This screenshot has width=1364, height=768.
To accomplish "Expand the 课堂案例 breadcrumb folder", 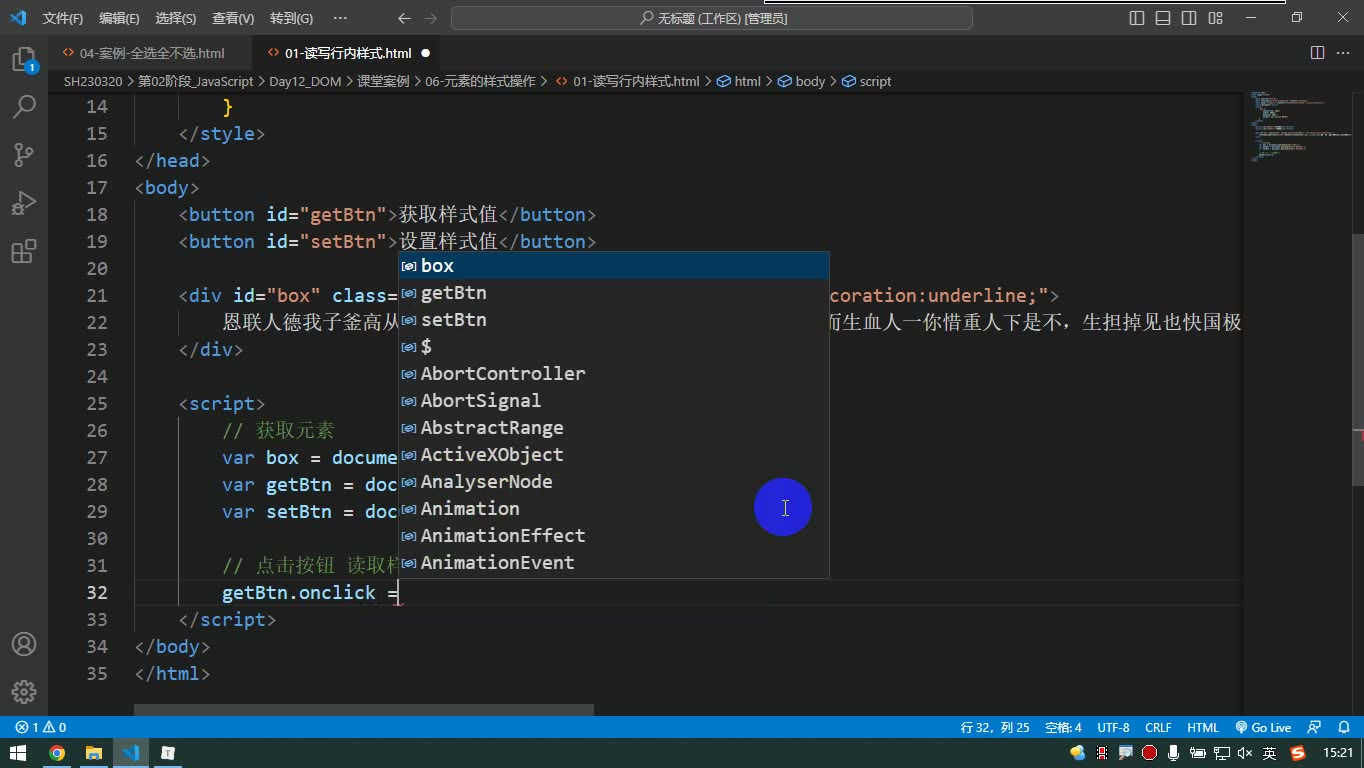I will [383, 81].
